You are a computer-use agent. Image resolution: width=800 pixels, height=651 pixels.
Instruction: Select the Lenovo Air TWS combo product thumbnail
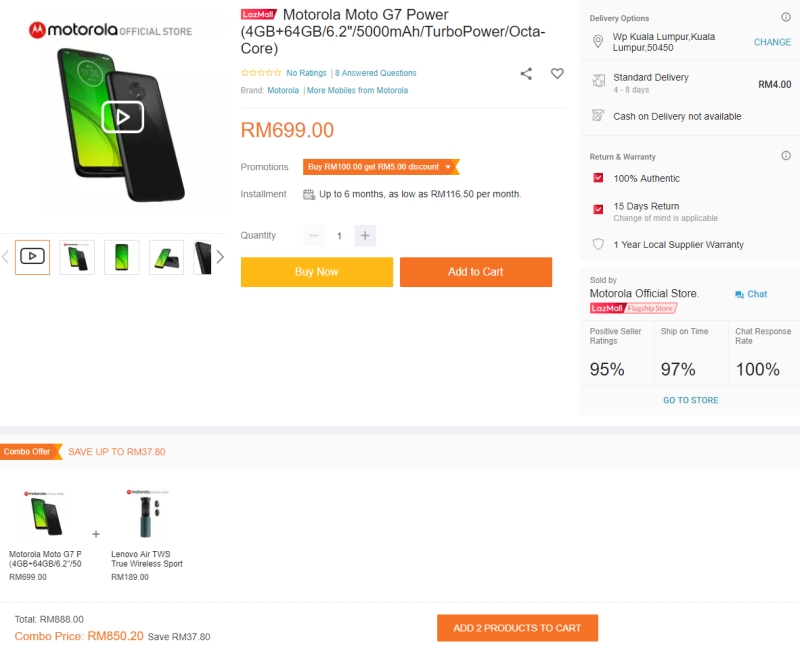click(147, 514)
